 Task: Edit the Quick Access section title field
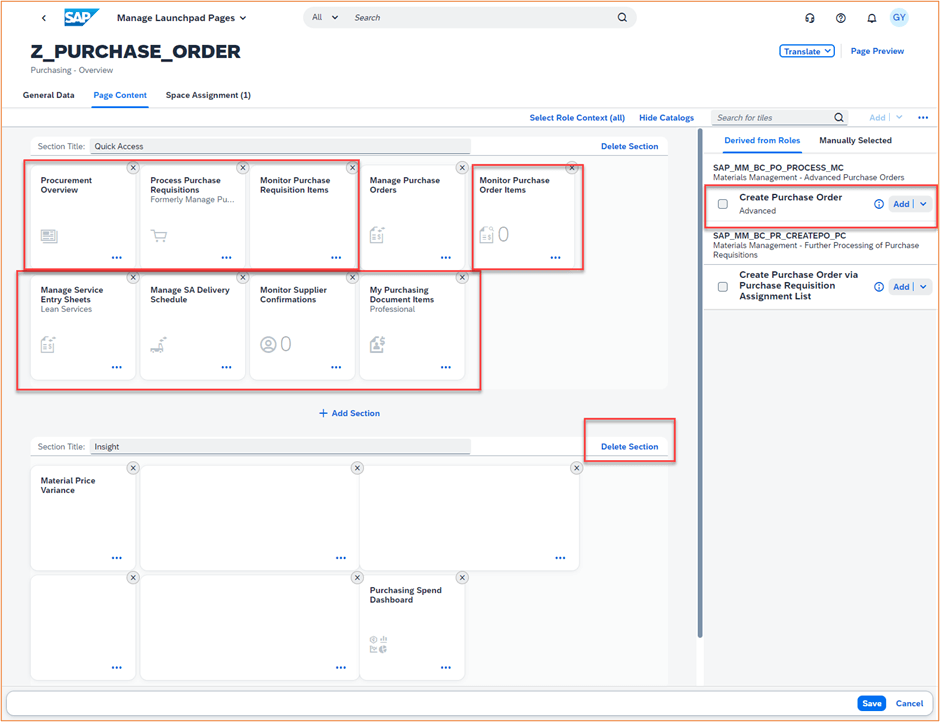click(x=280, y=146)
